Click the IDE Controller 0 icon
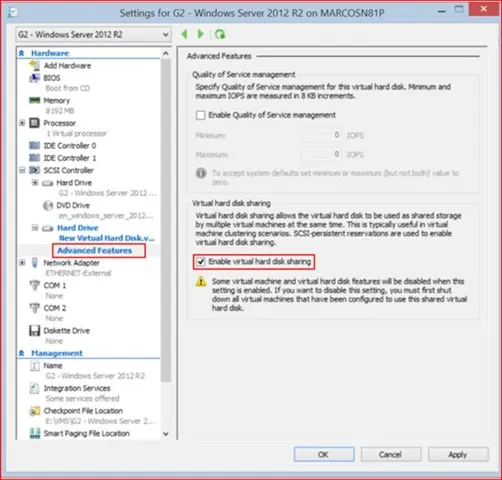Viewport: 502px width, 480px height. [x=34, y=146]
